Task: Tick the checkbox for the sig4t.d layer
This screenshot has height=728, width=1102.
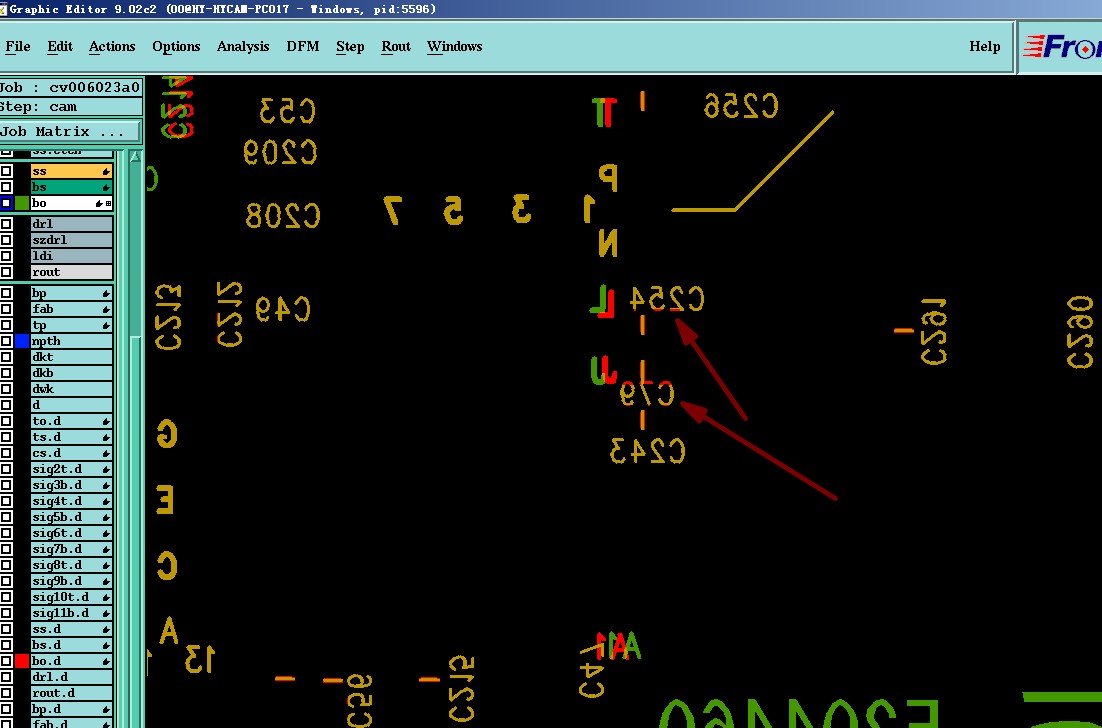Action: tap(6, 501)
